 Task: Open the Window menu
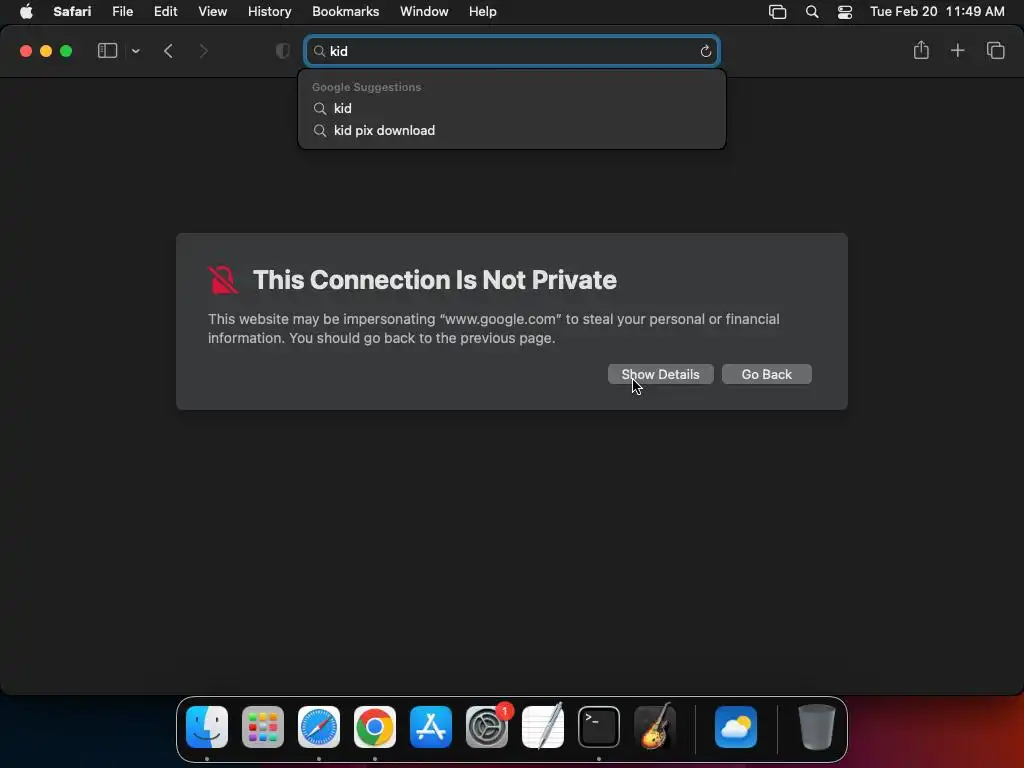(x=424, y=11)
